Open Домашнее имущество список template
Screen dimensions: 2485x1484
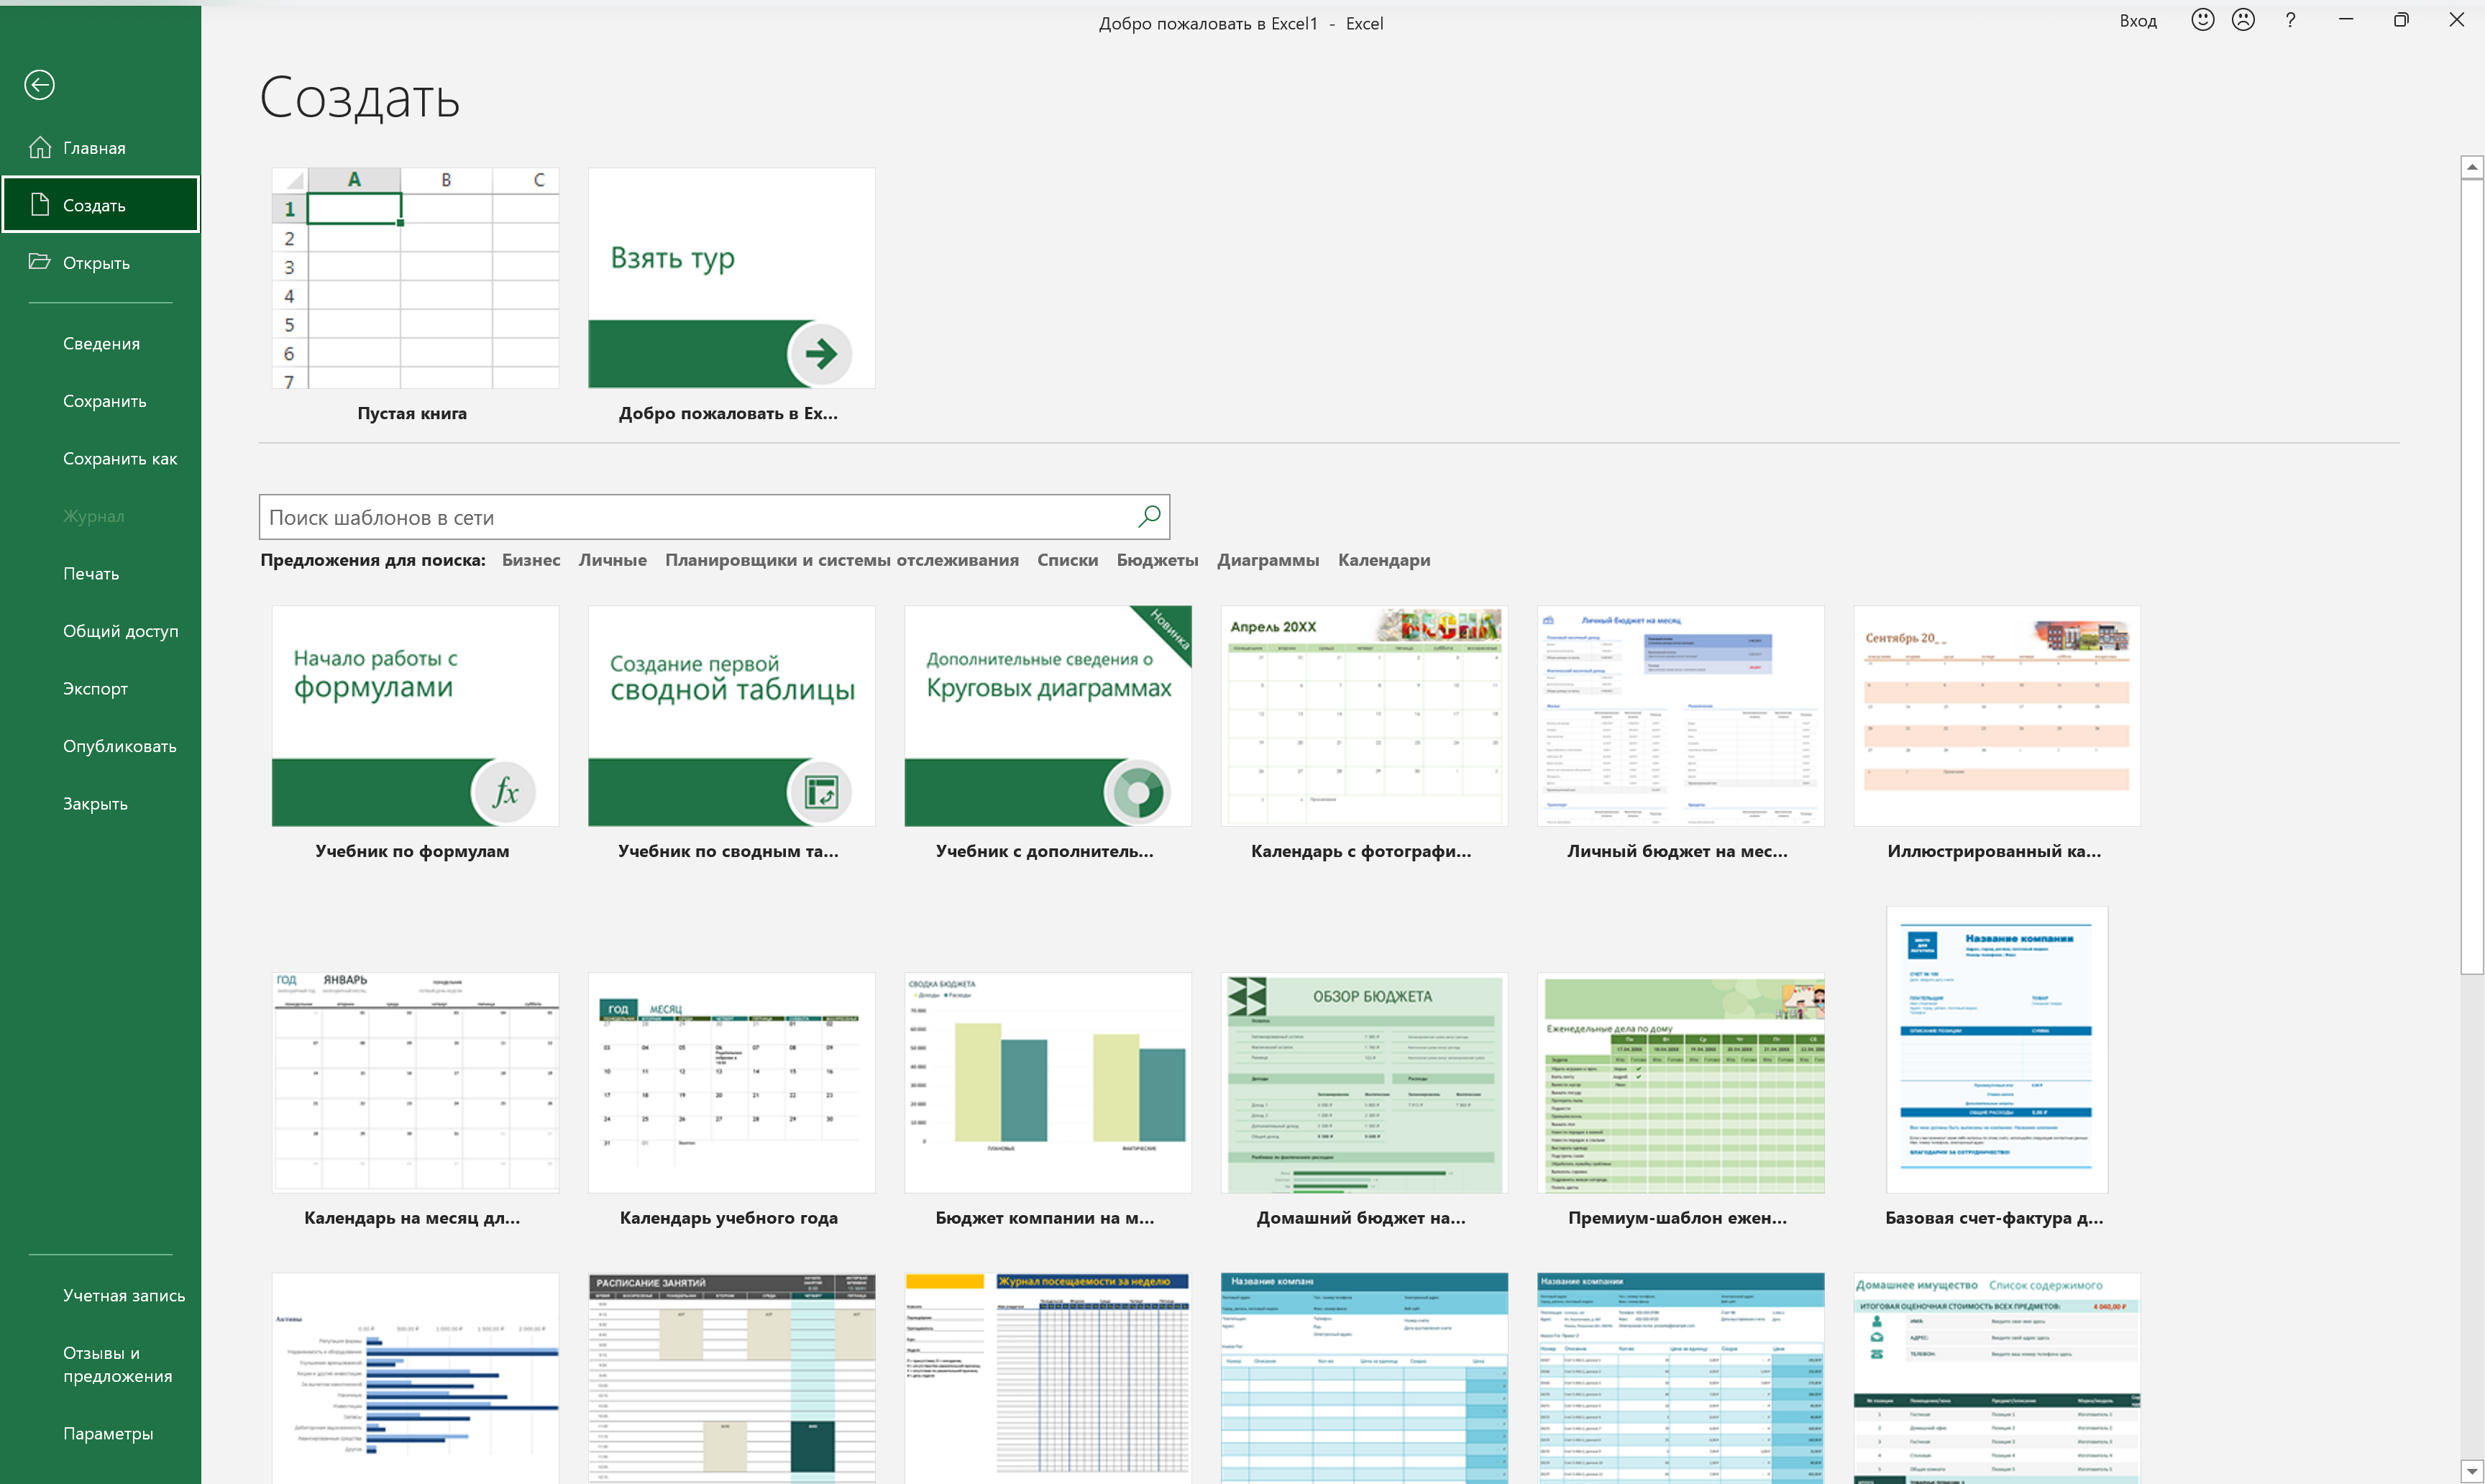[x=1997, y=1378]
